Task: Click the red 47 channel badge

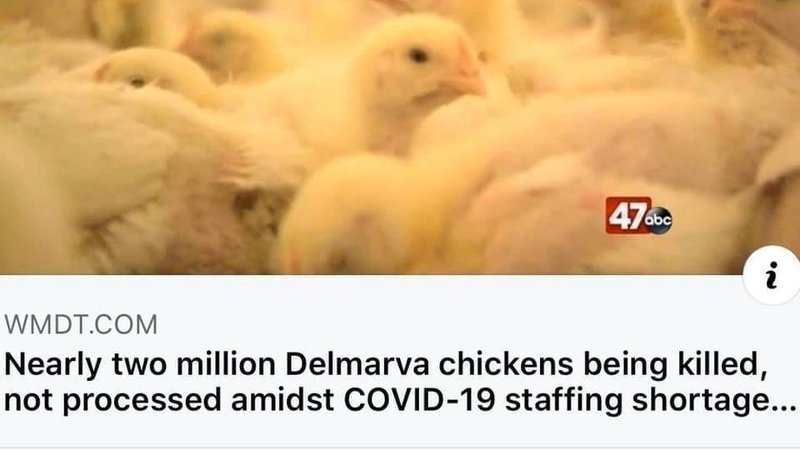Action: tap(628, 215)
